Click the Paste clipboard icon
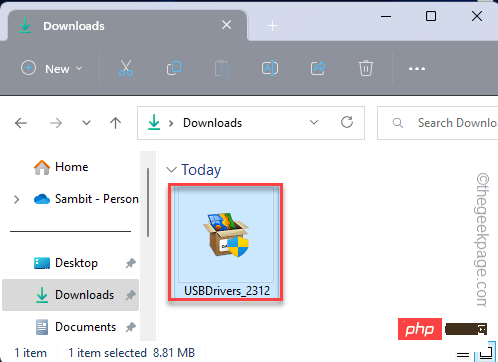This screenshot has width=498, height=362. 222,68
